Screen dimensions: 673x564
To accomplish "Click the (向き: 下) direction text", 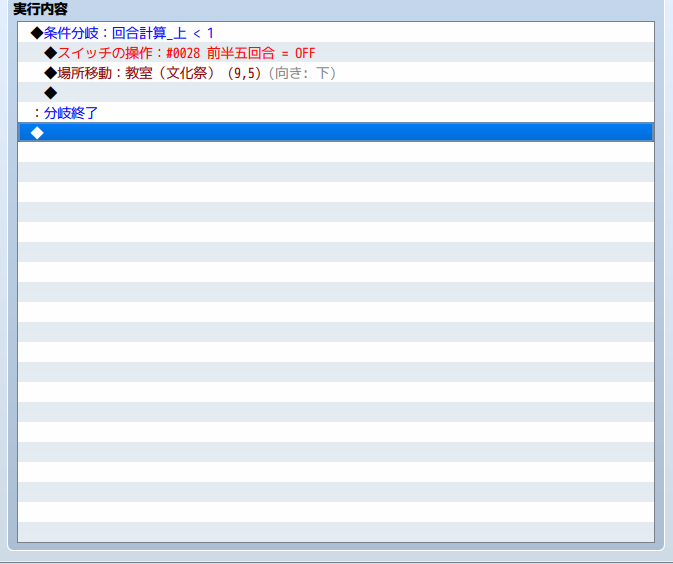I will [302, 73].
